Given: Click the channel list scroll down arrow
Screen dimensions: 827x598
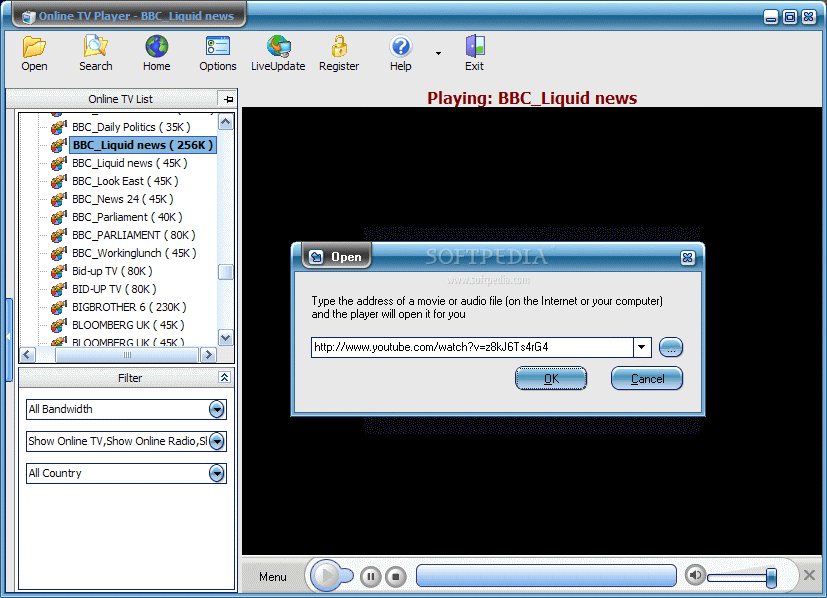Looking at the screenshot, I should click(226, 337).
